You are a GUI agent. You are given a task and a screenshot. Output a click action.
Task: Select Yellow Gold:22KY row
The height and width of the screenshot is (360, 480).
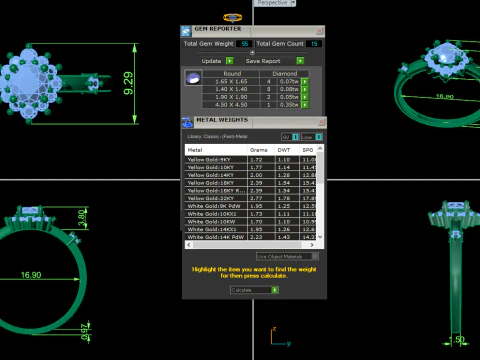(251, 198)
